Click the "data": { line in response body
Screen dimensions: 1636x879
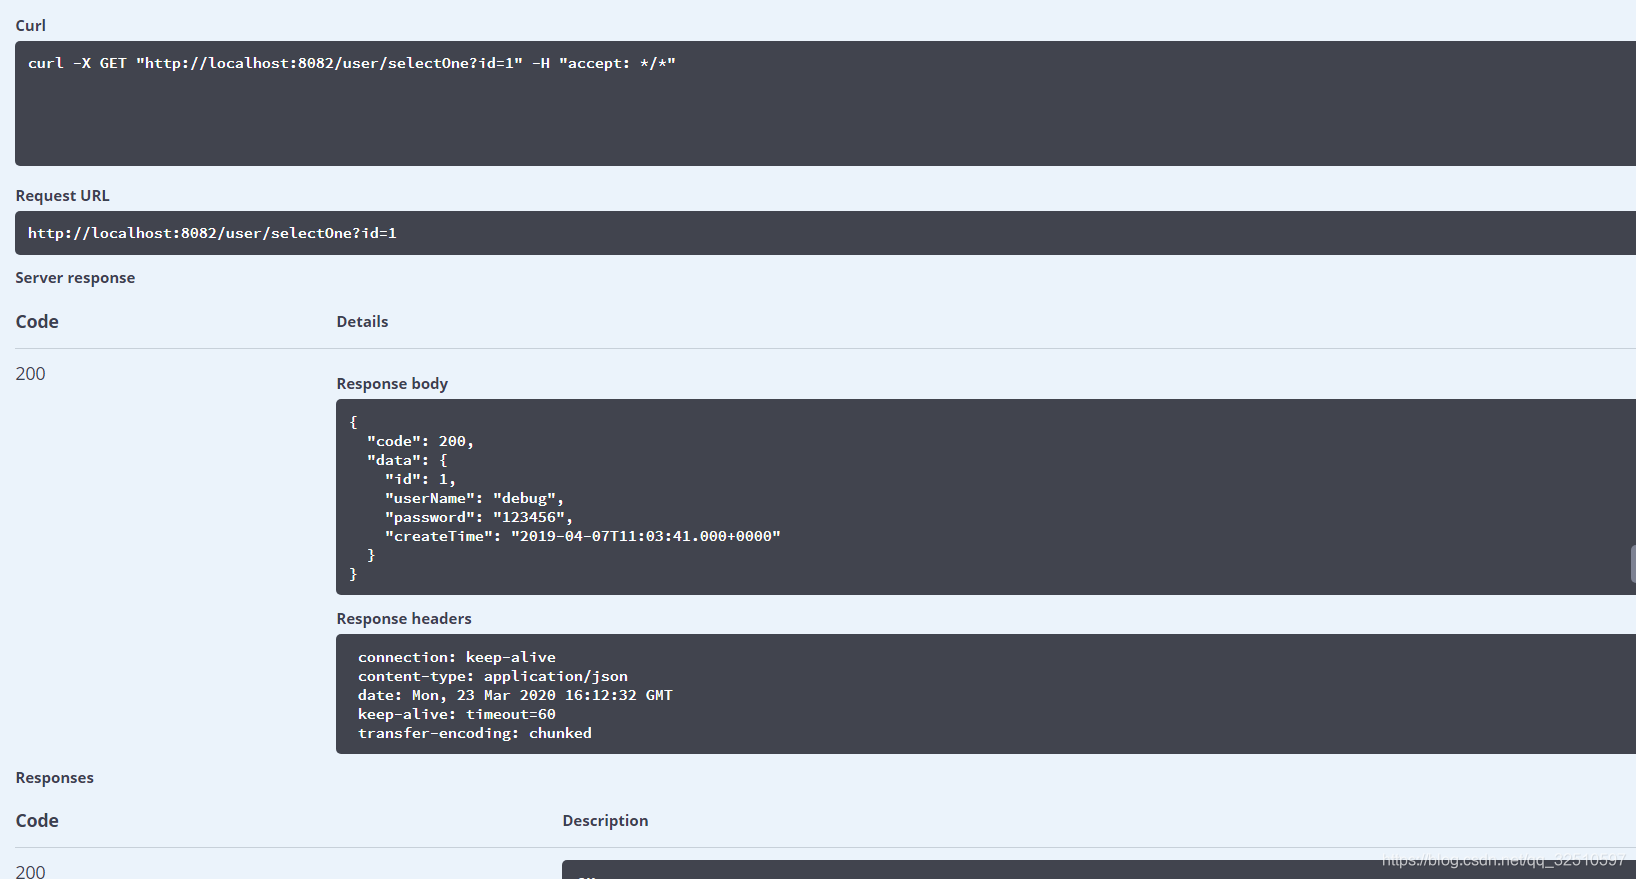point(407,460)
